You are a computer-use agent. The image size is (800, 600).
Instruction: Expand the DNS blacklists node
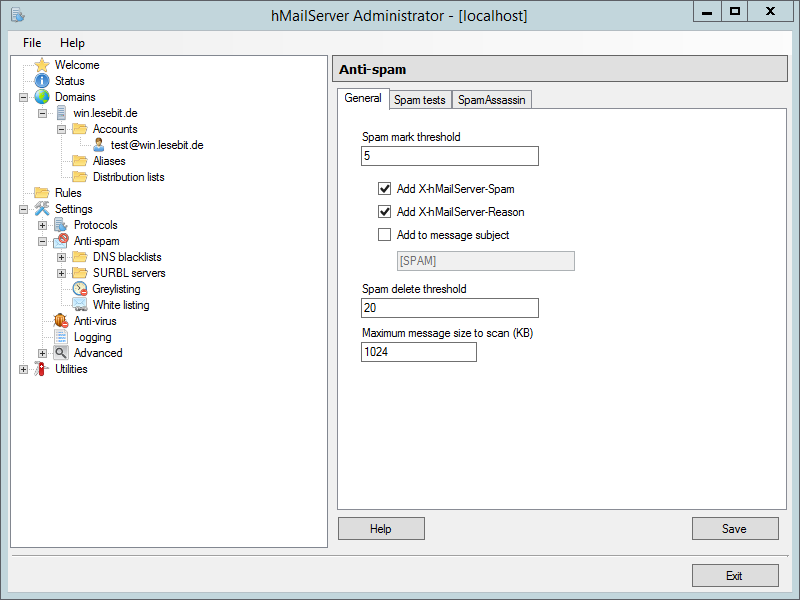(61, 257)
